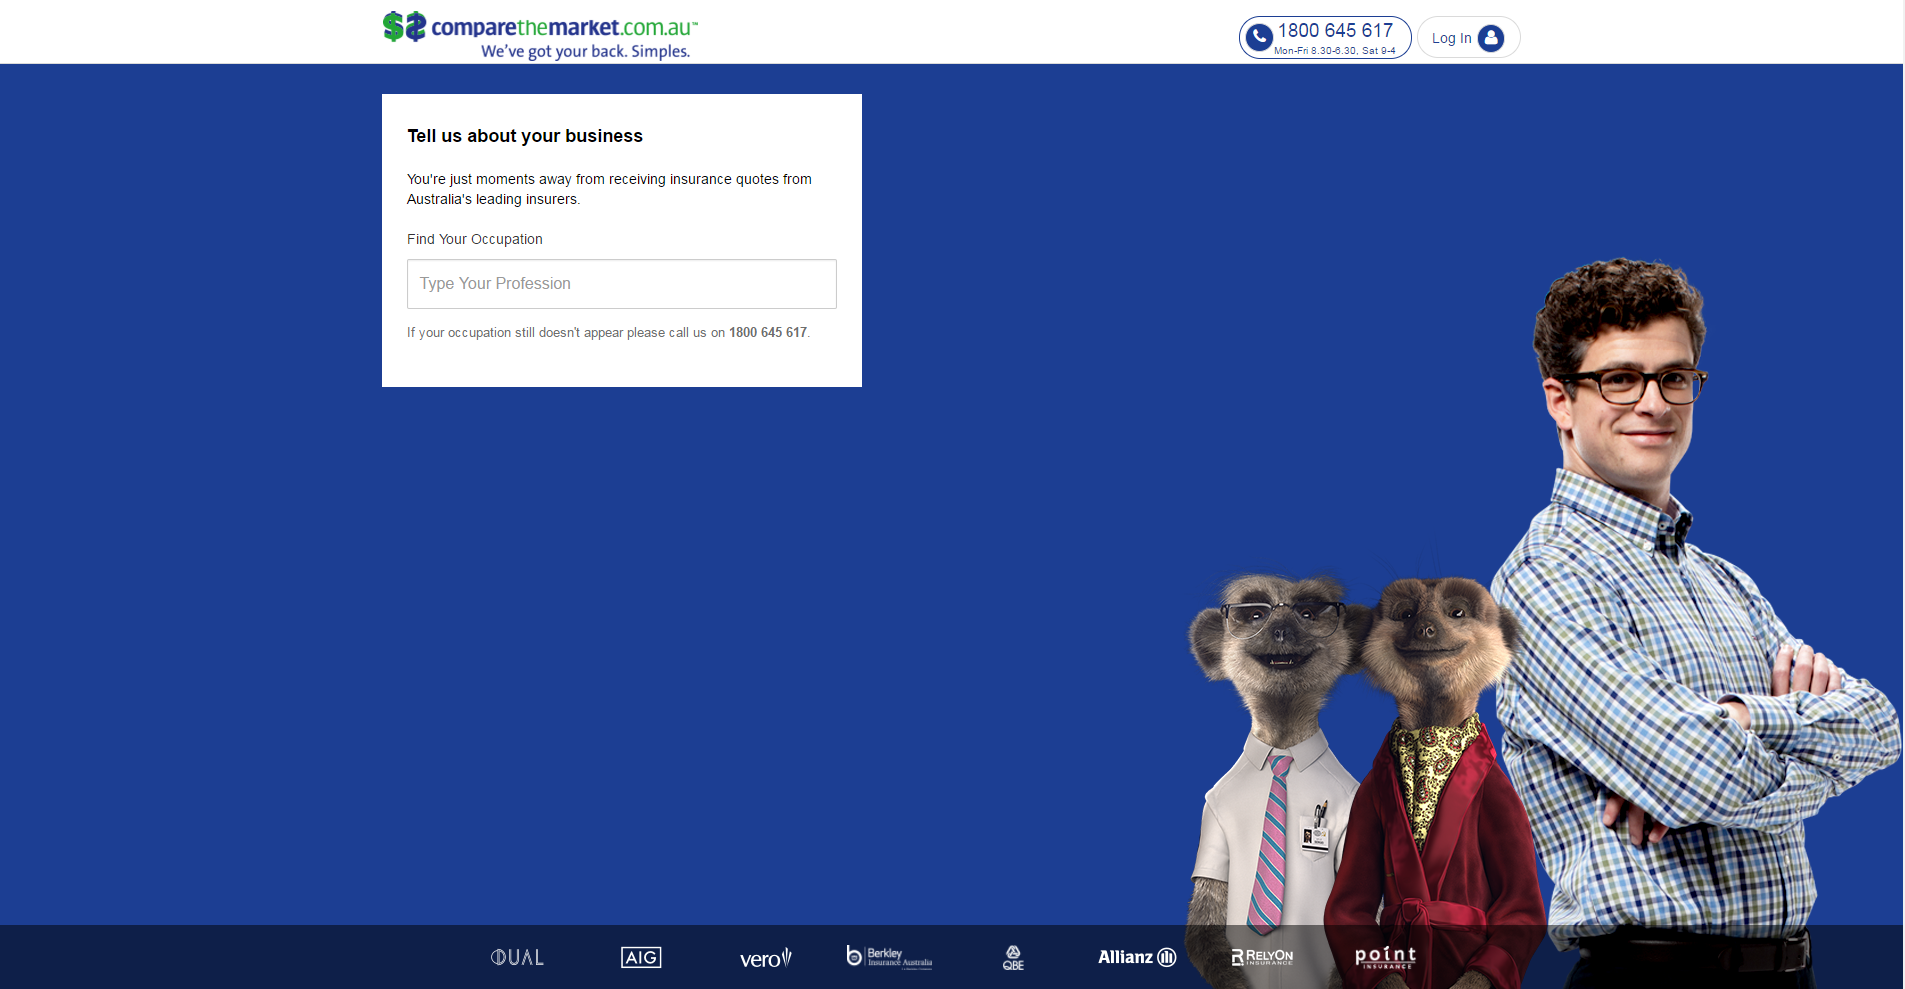
Task: Click the bold 1800 645 617 phone link
Action: click(x=768, y=332)
